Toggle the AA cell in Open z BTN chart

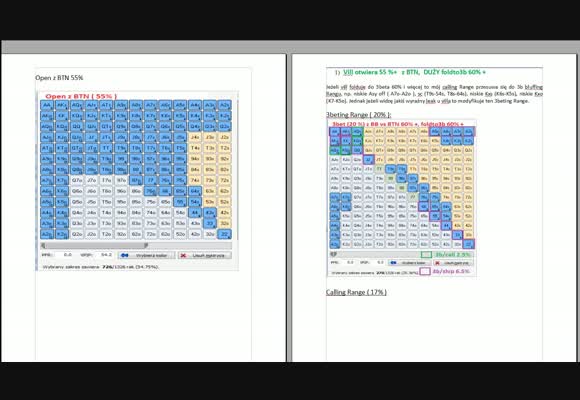point(47,105)
